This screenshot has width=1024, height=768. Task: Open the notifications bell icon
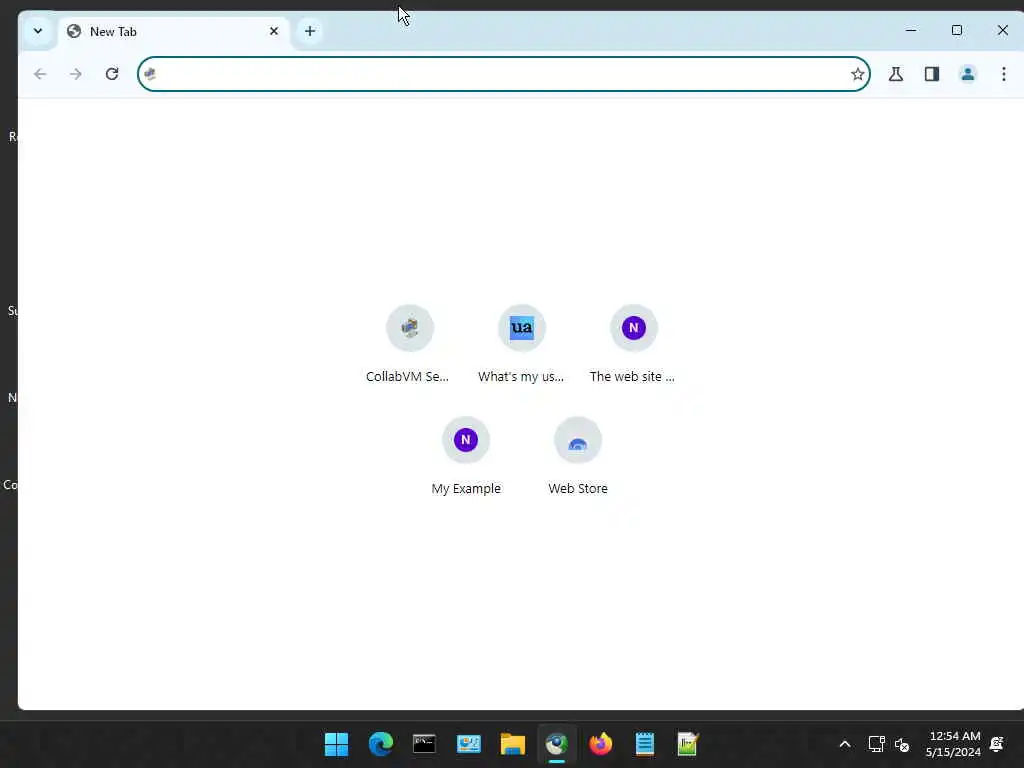(997, 744)
